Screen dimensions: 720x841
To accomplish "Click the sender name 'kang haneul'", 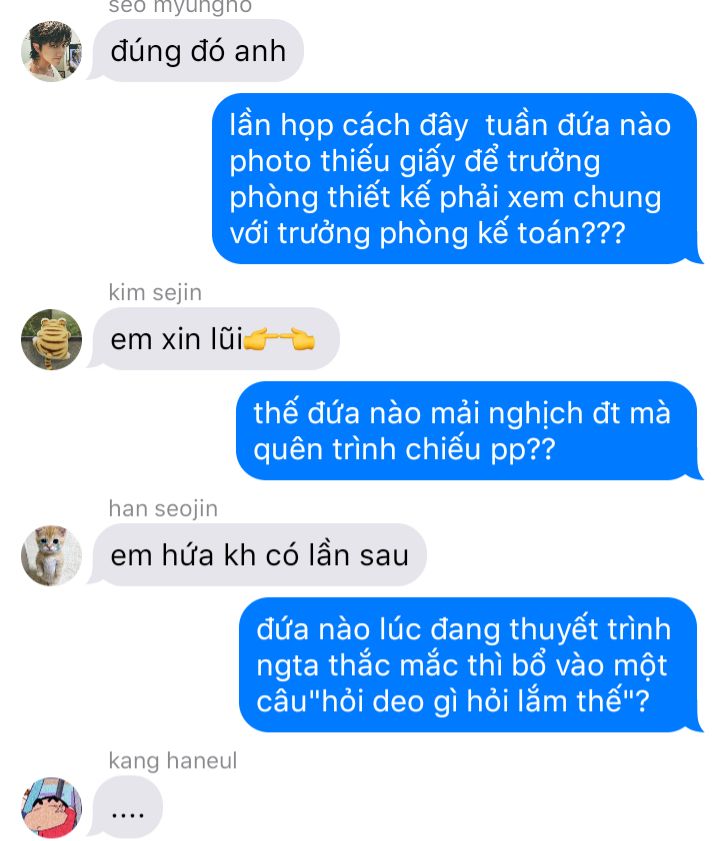I will coord(173,761).
